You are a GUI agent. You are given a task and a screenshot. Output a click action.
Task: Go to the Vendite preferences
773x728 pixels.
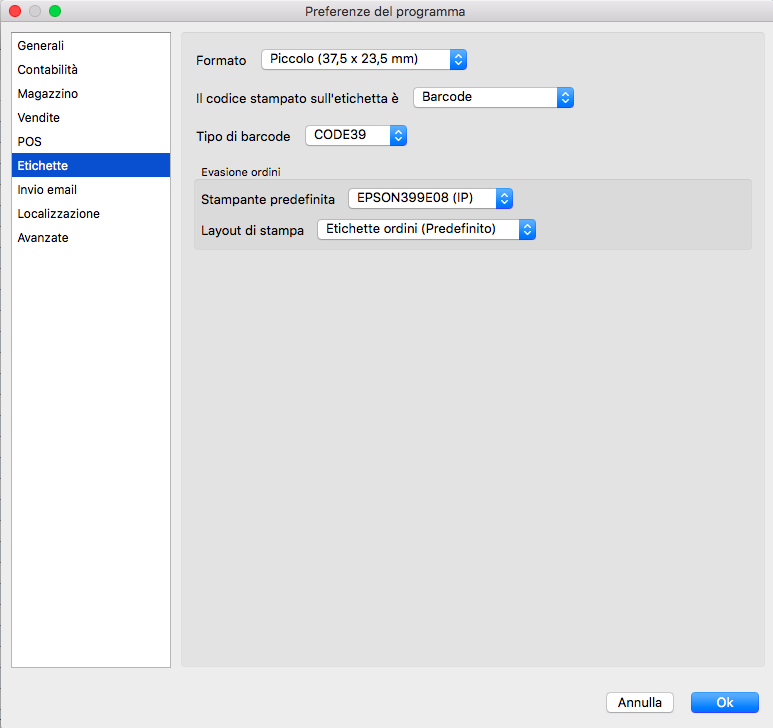coord(39,118)
